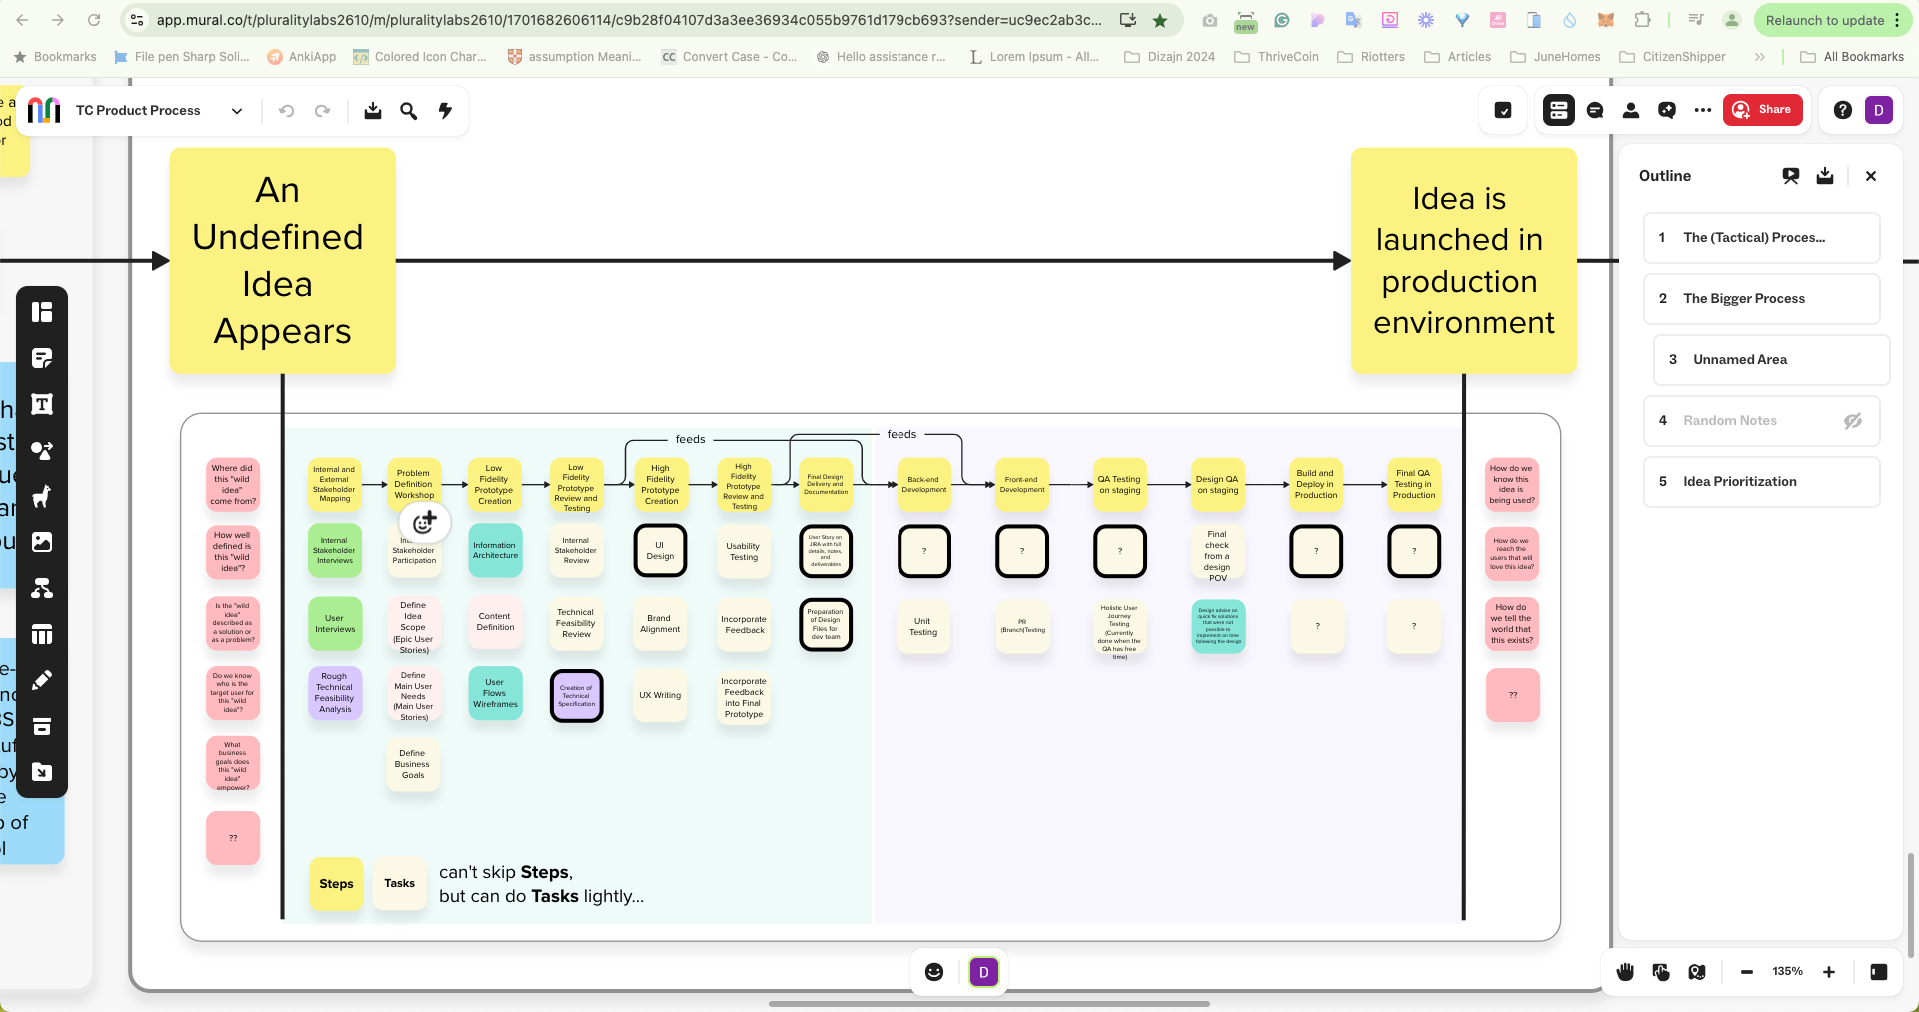The width and height of the screenshot is (1919, 1012).
Task: Redo the last action
Action: [322, 111]
